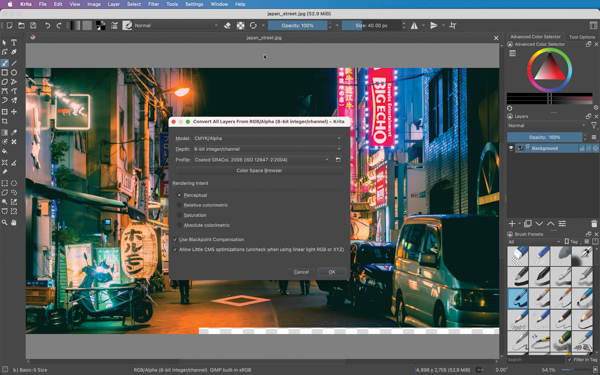600x375 pixels.
Task: Click the Redo arrow icon
Action: point(59,25)
